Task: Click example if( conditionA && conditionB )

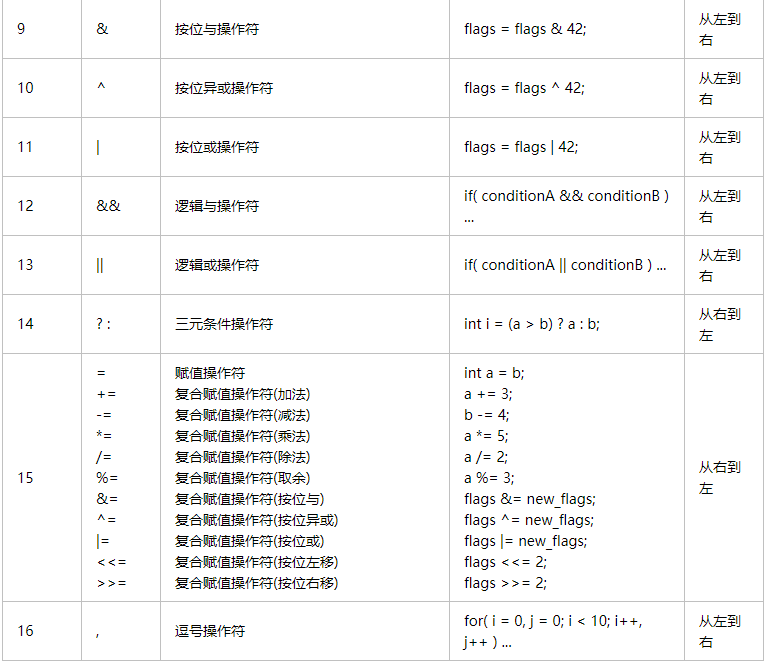Action: 566,196
